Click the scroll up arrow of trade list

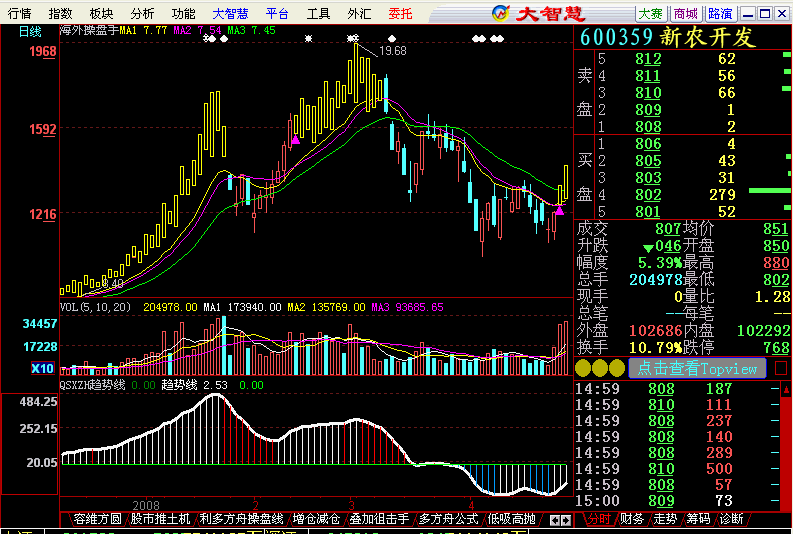click(x=786, y=389)
